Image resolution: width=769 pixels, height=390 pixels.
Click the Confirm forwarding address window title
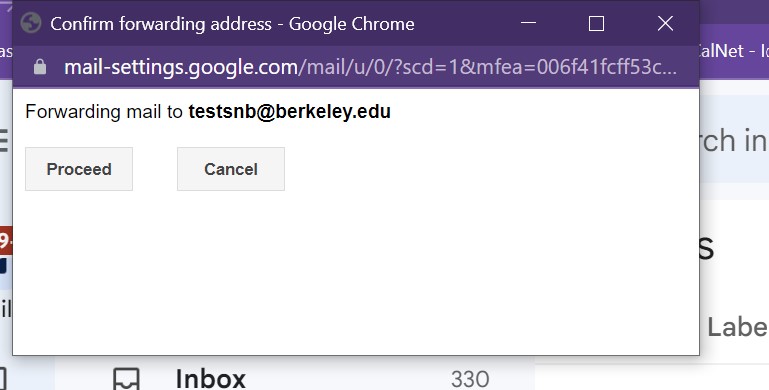[x=232, y=24]
